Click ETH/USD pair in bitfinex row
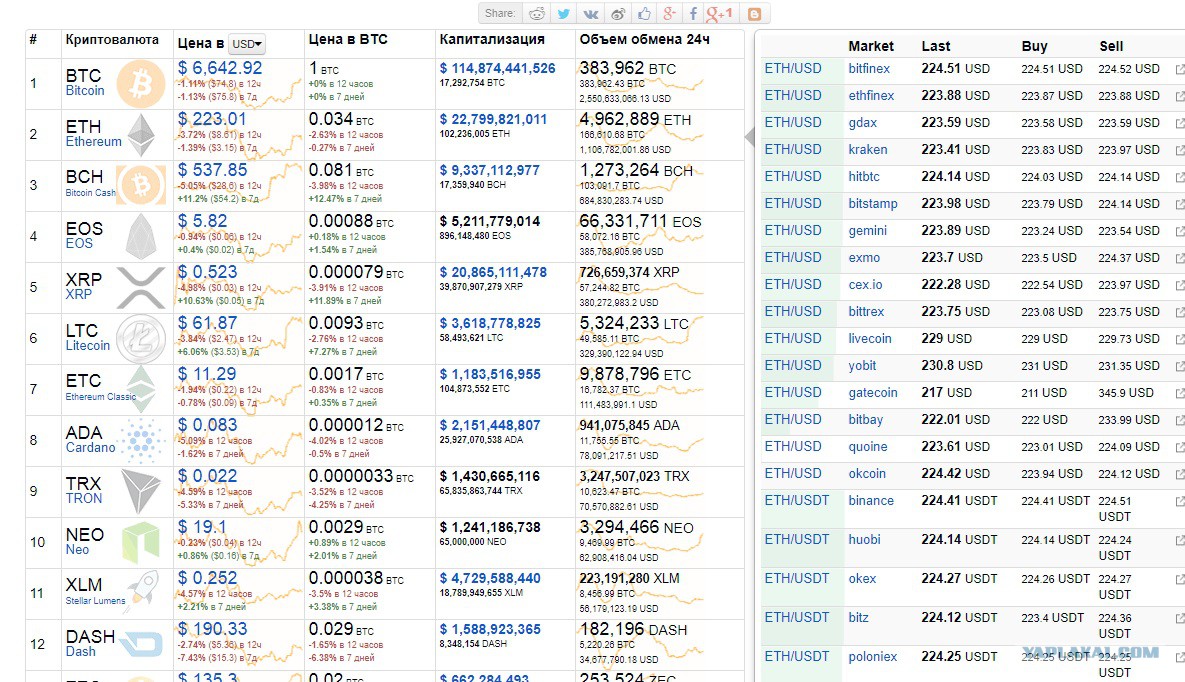Screen dimensions: 1185x682 (x=793, y=68)
